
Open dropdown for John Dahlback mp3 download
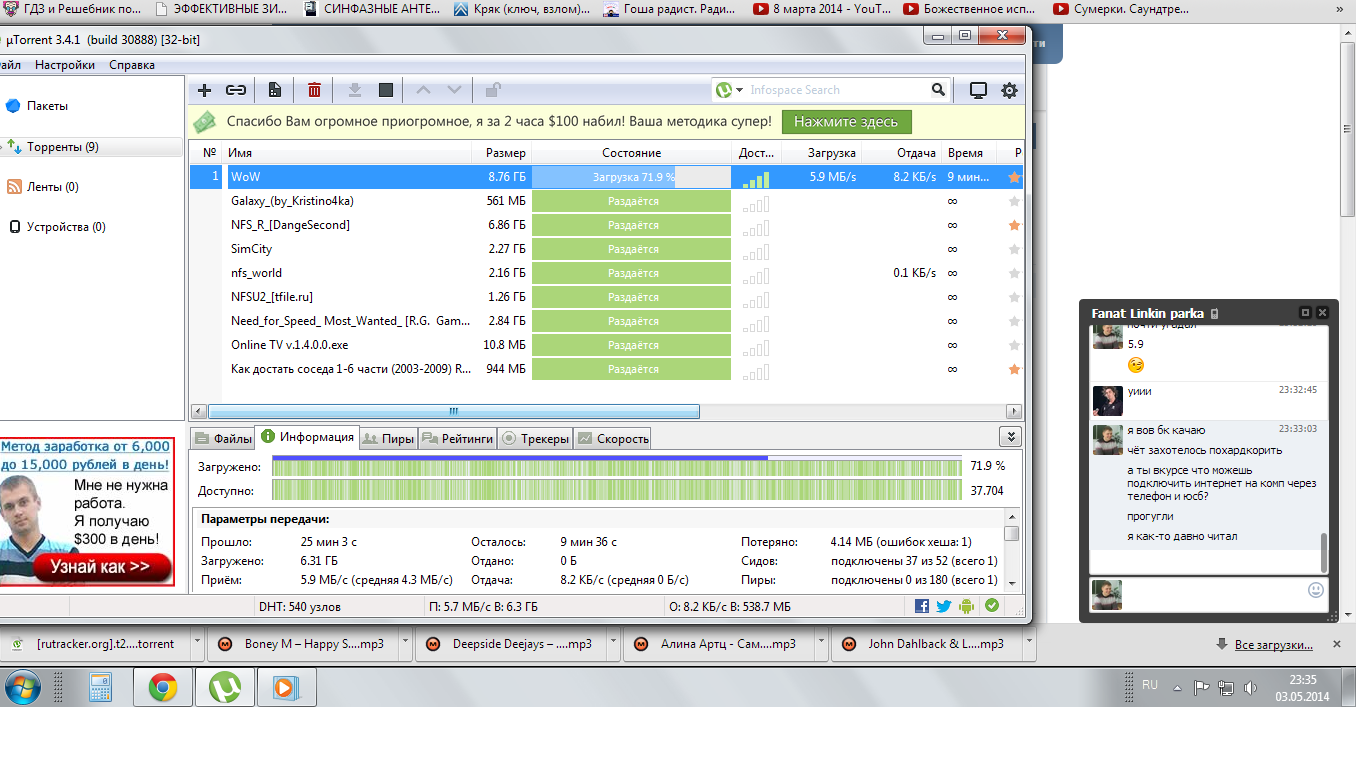coord(1028,644)
